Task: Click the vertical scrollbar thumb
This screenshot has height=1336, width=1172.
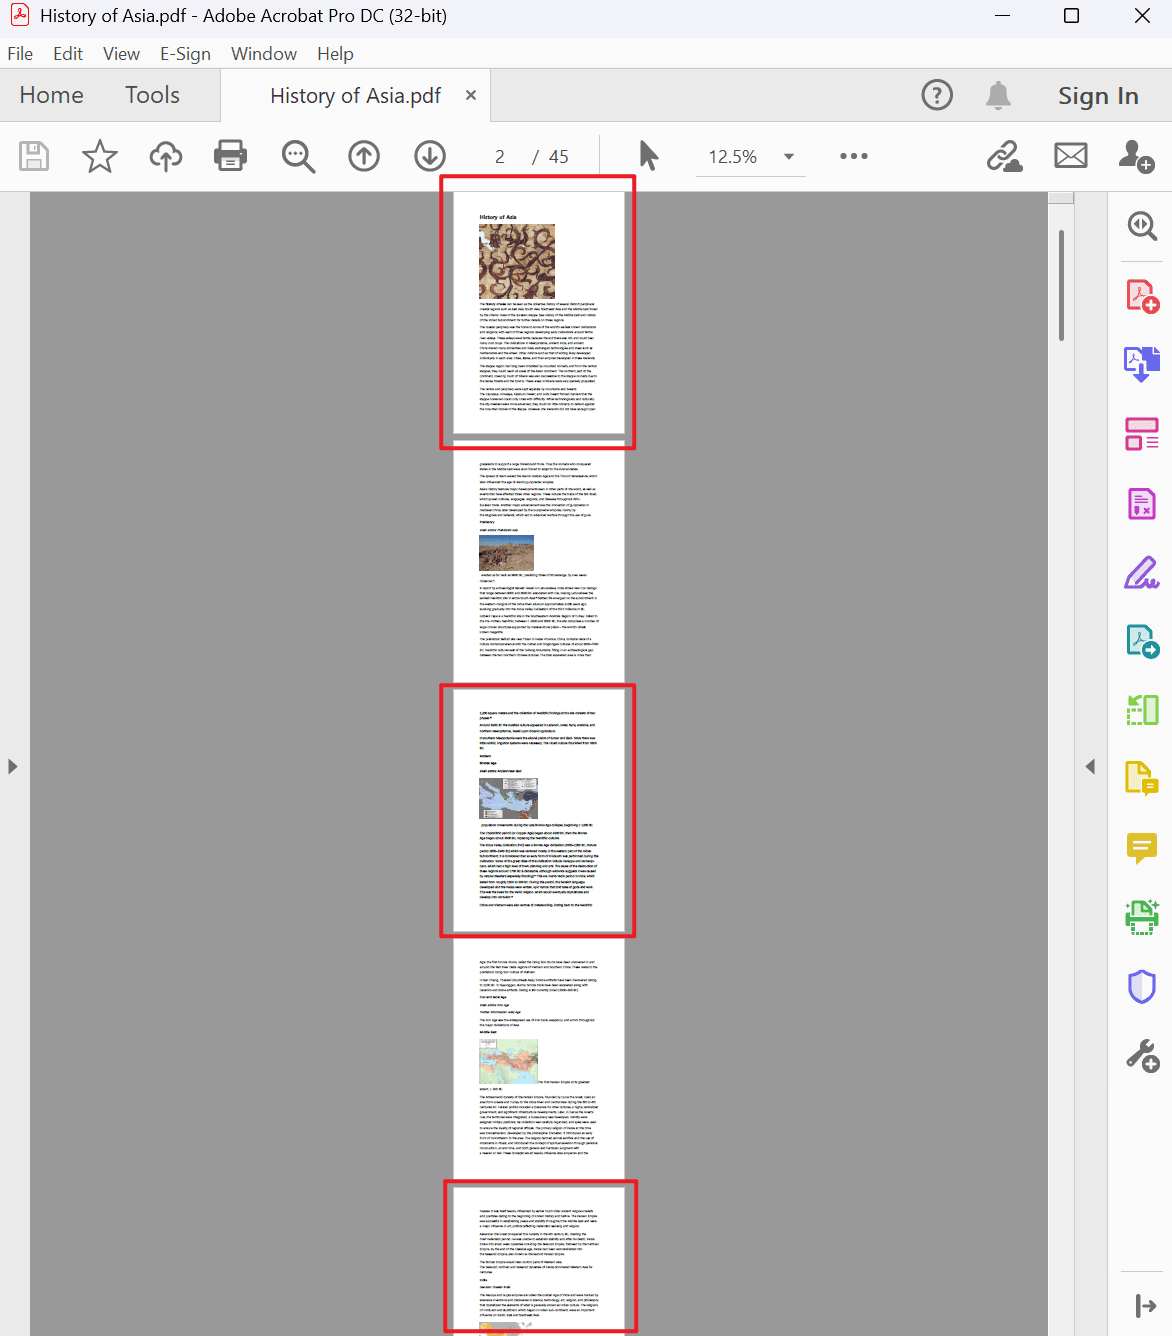Action: tap(1061, 285)
